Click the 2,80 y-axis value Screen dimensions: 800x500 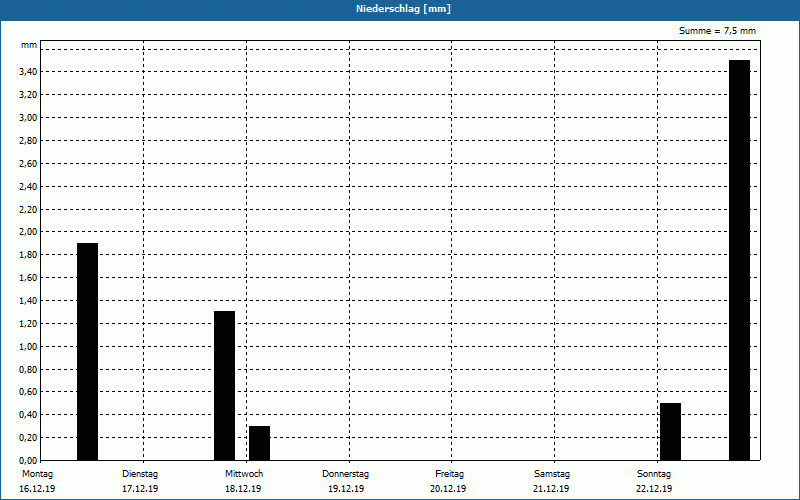tap(28, 141)
